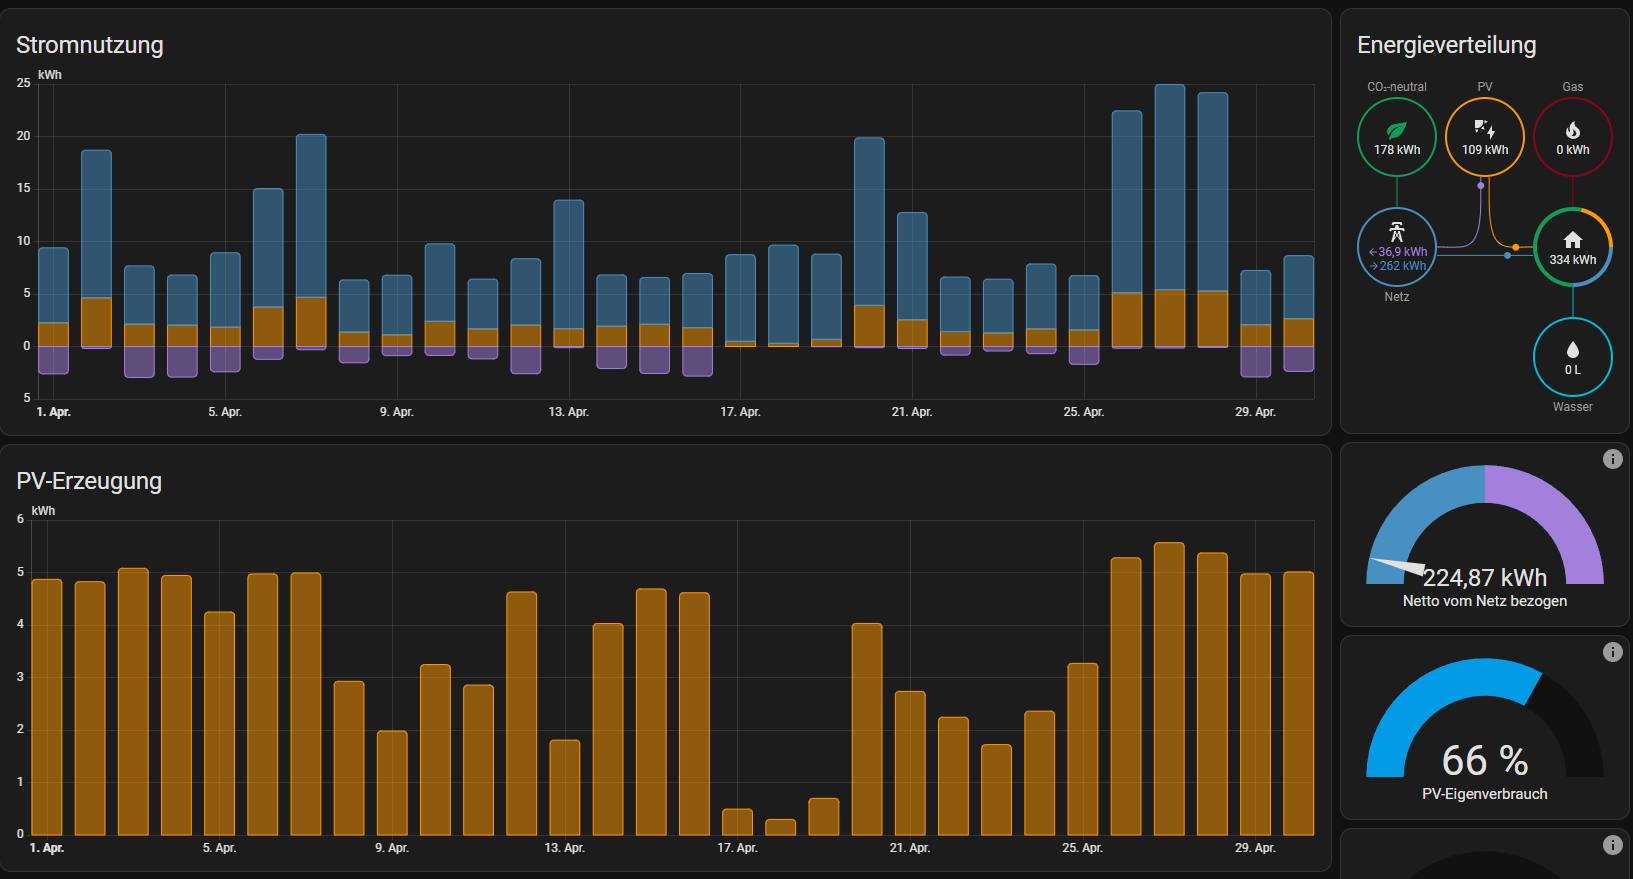Click the transmission tower Netz icon
The width and height of the screenshot is (1633, 879).
click(x=1397, y=232)
